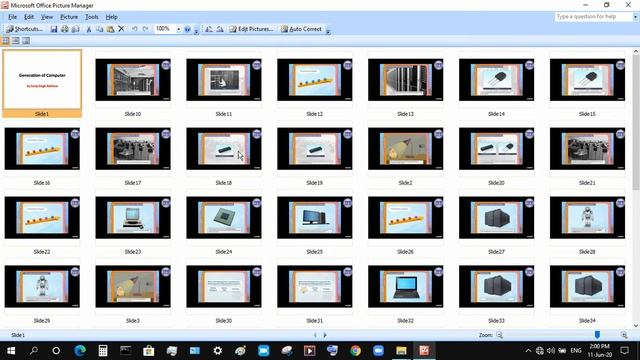The width and height of the screenshot is (640, 360).
Task: Open the File menu
Action: coord(13,17)
